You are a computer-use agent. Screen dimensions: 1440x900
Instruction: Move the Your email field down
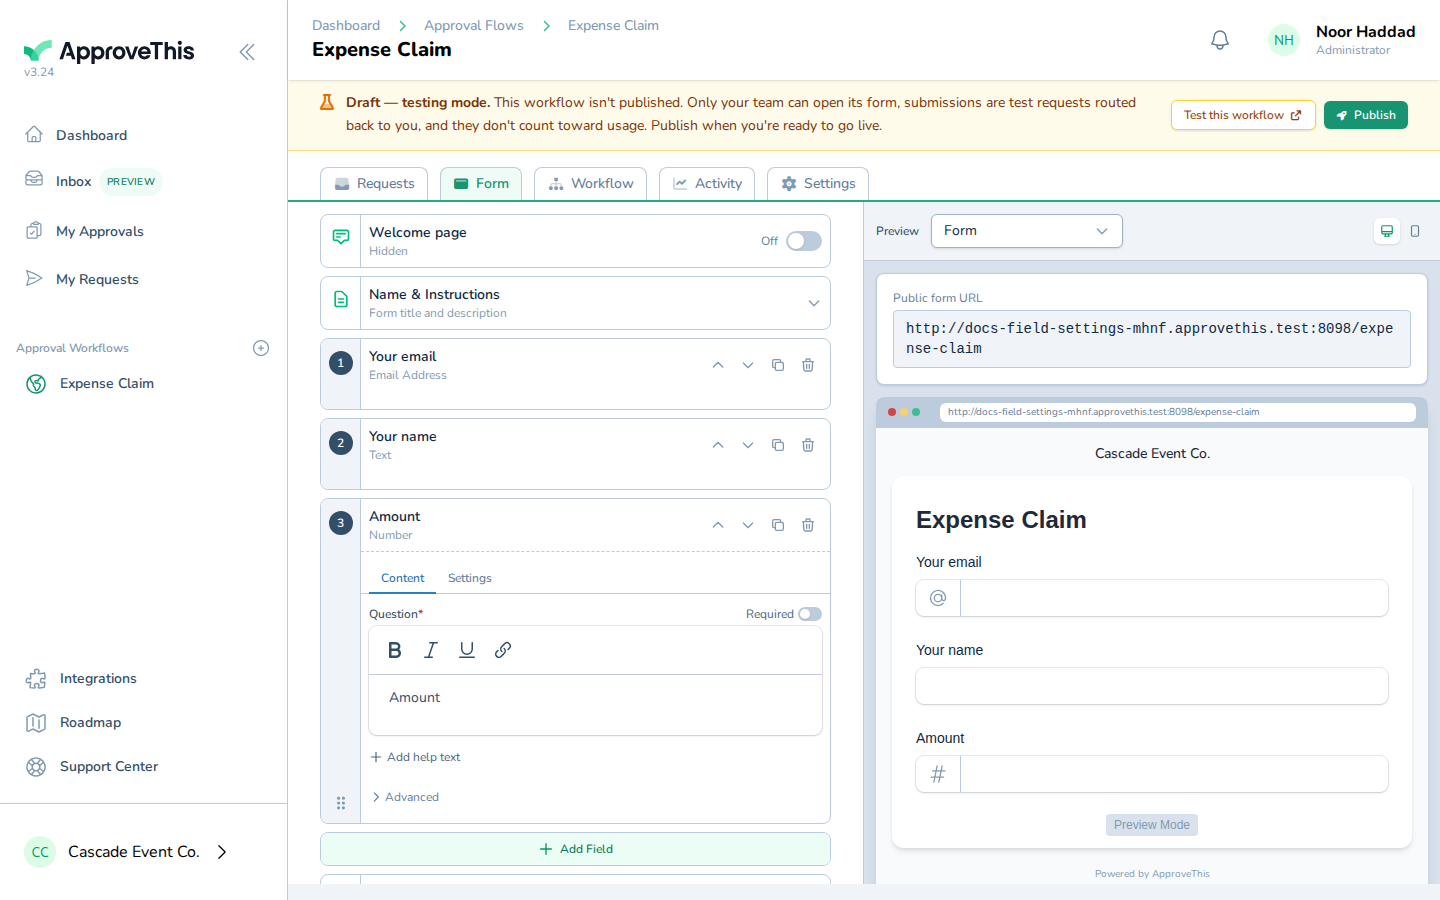748,365
